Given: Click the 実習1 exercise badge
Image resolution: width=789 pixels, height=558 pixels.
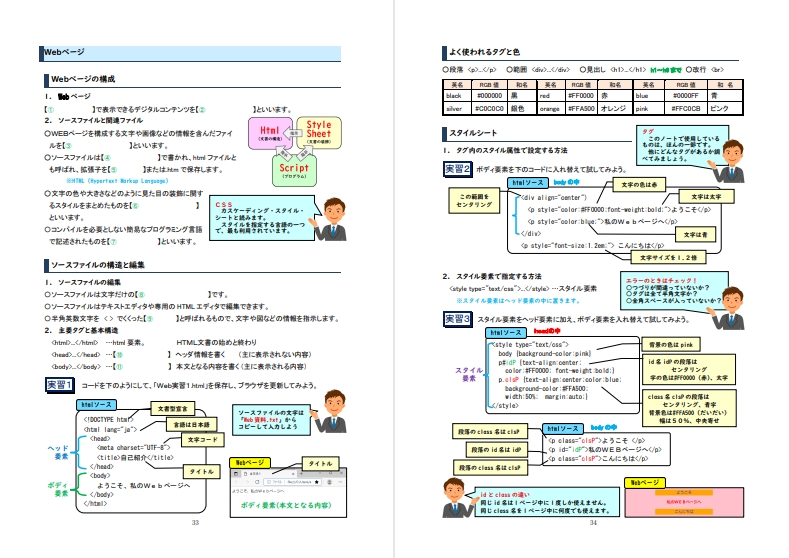Looking at the screenshot, I should 60,384.
